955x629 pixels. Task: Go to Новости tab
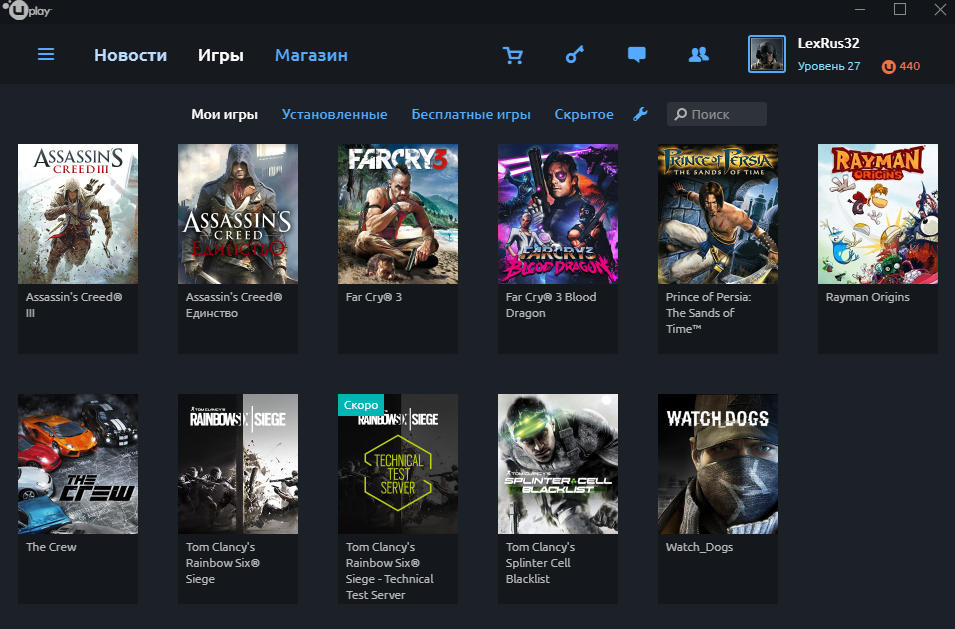[130, 55]
